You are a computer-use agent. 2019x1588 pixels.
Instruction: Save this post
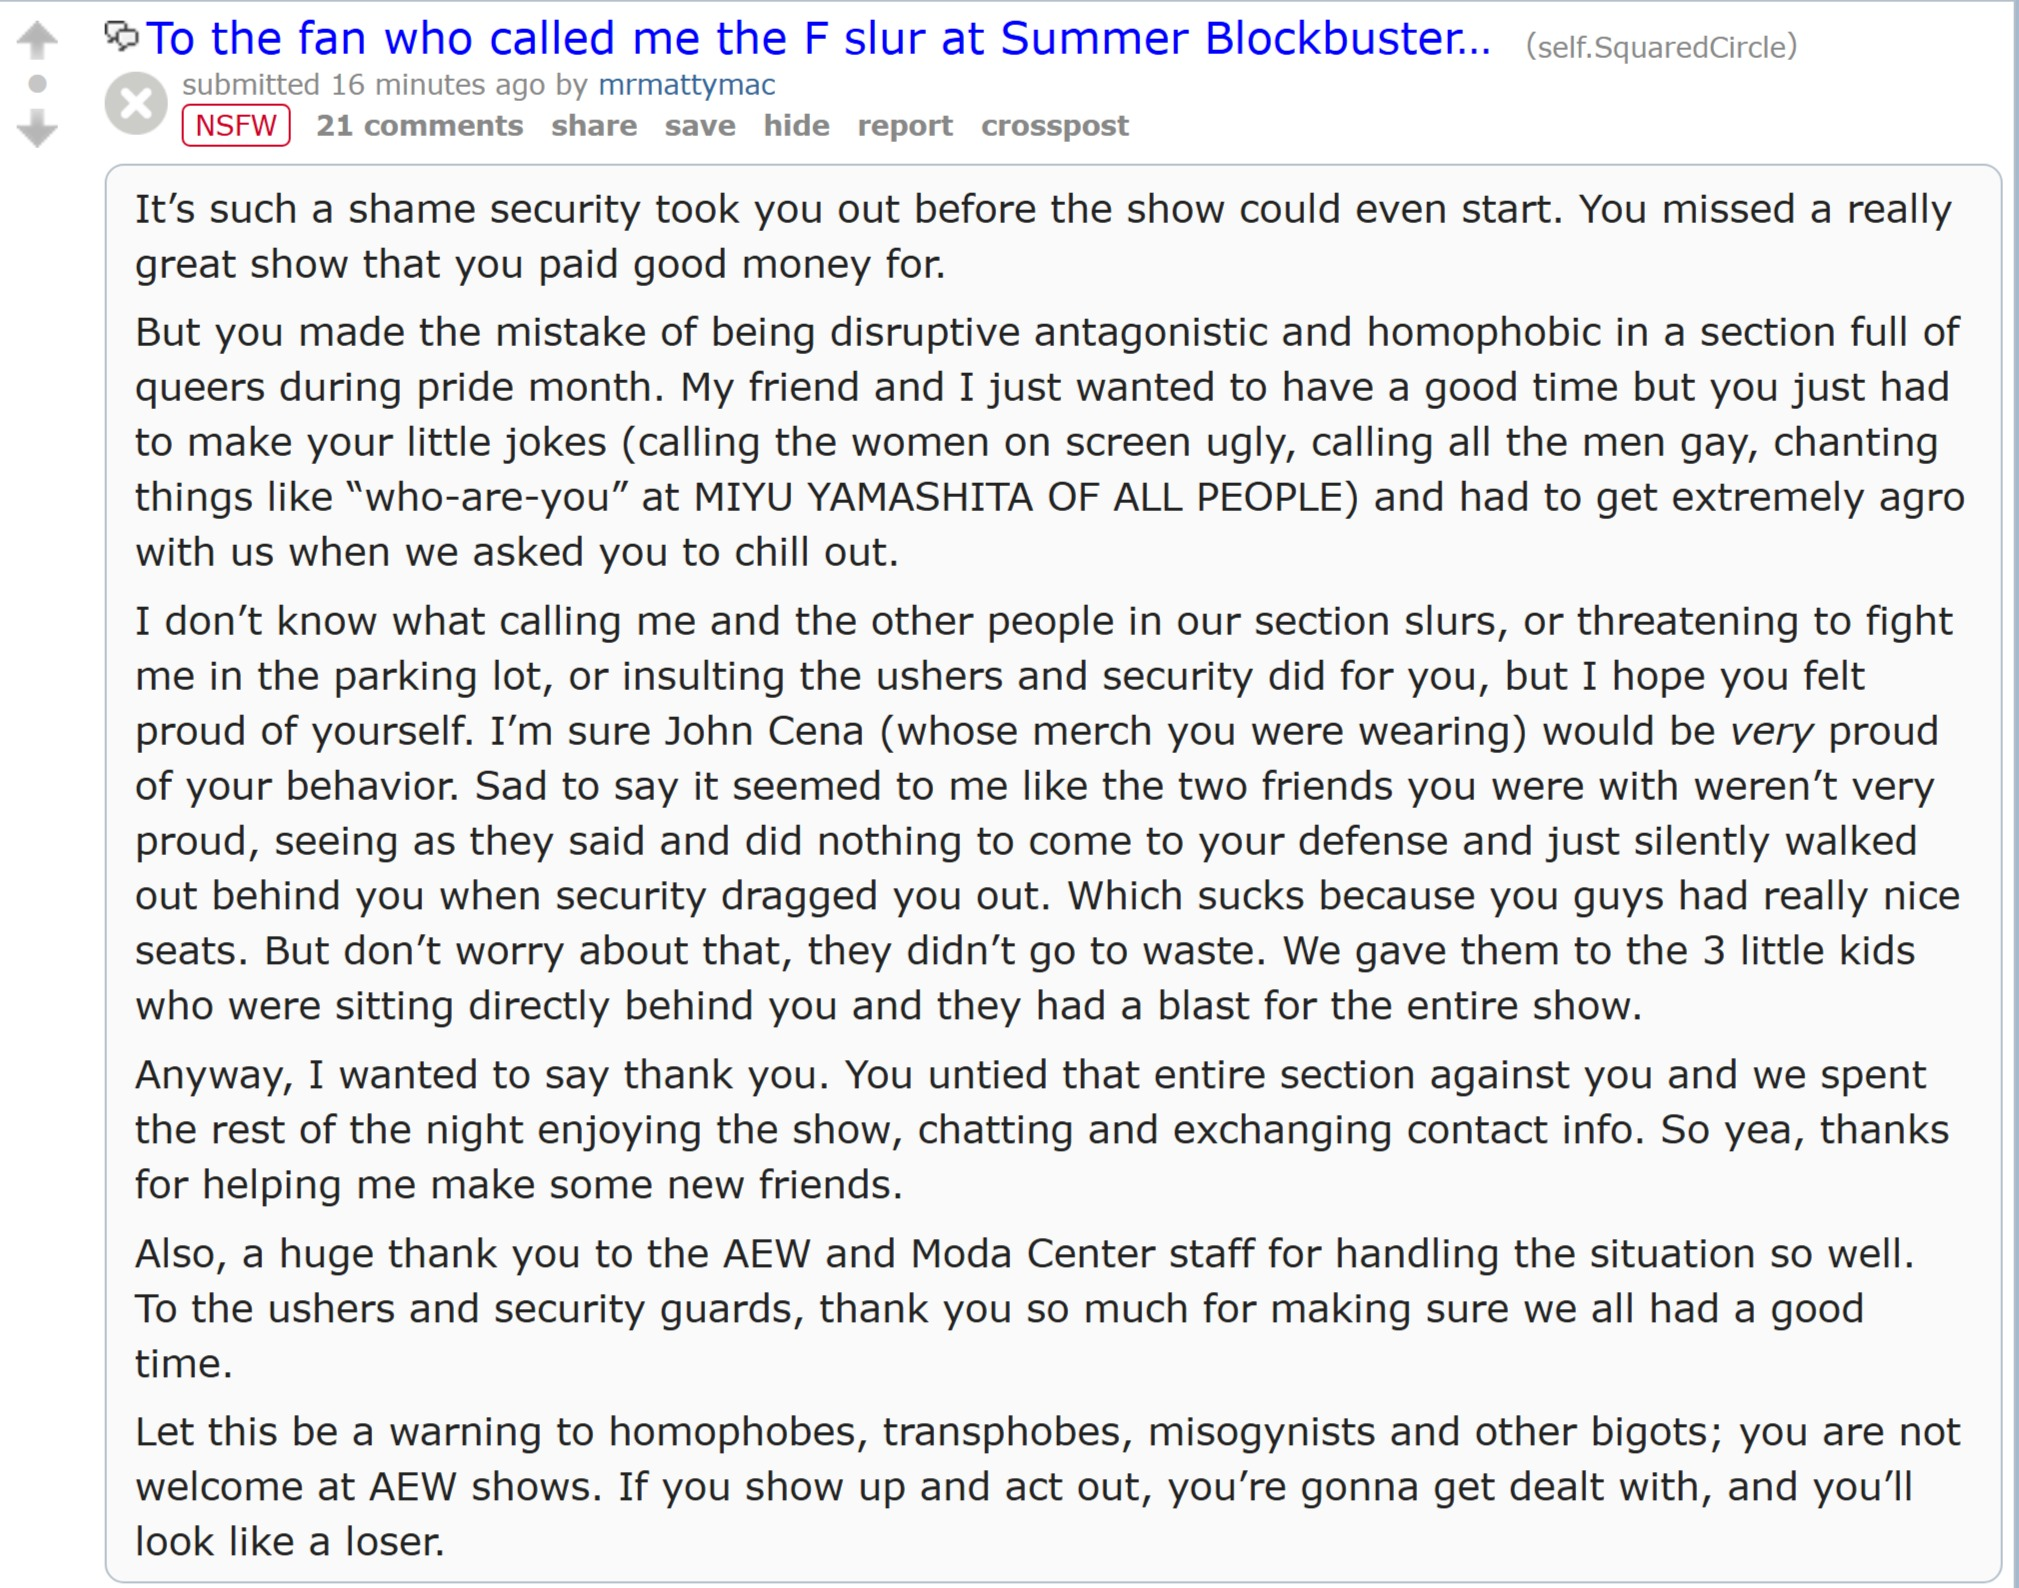(x=700, y=126)
